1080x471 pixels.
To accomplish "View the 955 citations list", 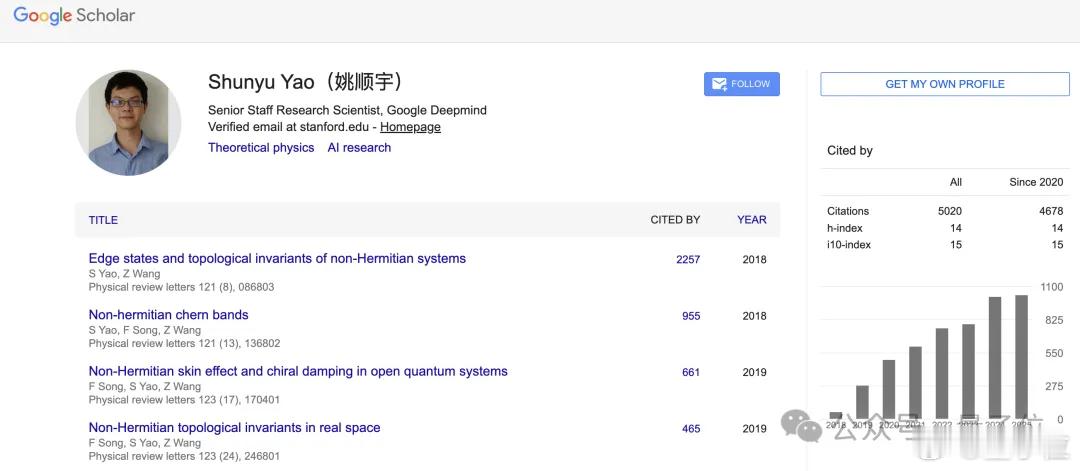I will [x=691, y=316].
